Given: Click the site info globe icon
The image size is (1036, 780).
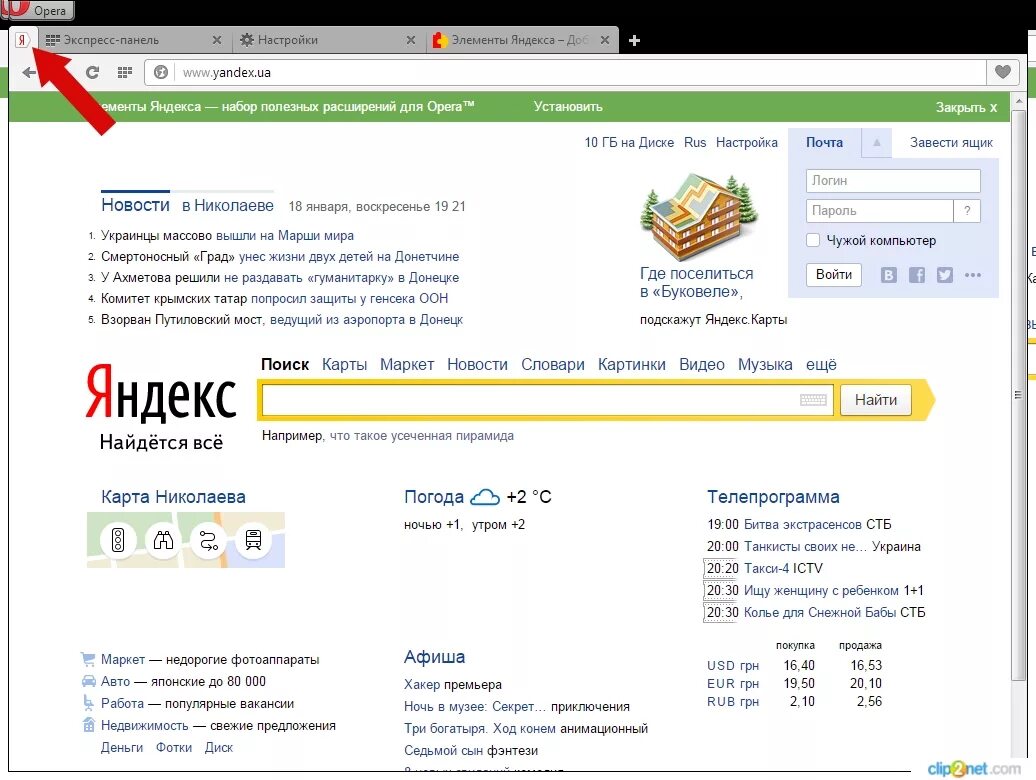Looking at the screenshot, I should tap(161, 73).
